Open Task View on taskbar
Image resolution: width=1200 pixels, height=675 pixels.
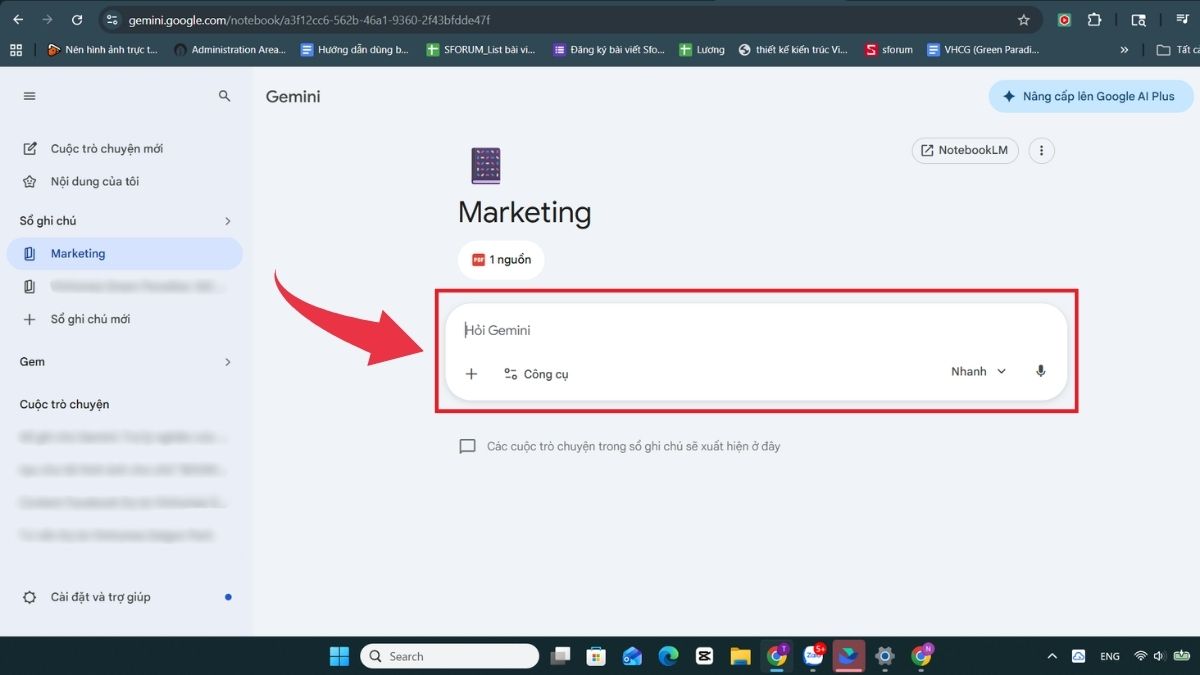pyautogui.click(x=561, y=656)
